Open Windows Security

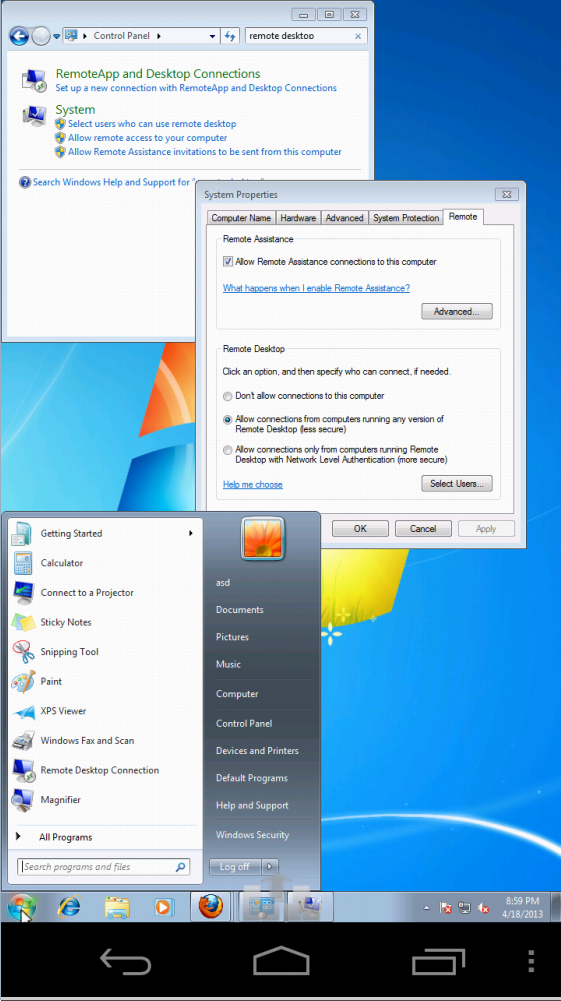coord(252,835)
